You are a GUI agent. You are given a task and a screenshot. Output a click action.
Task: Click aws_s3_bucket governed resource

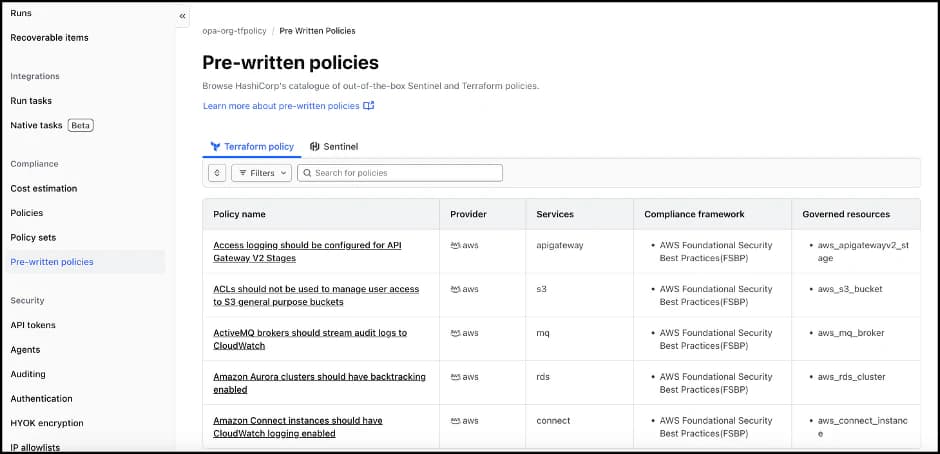[850, 289]
